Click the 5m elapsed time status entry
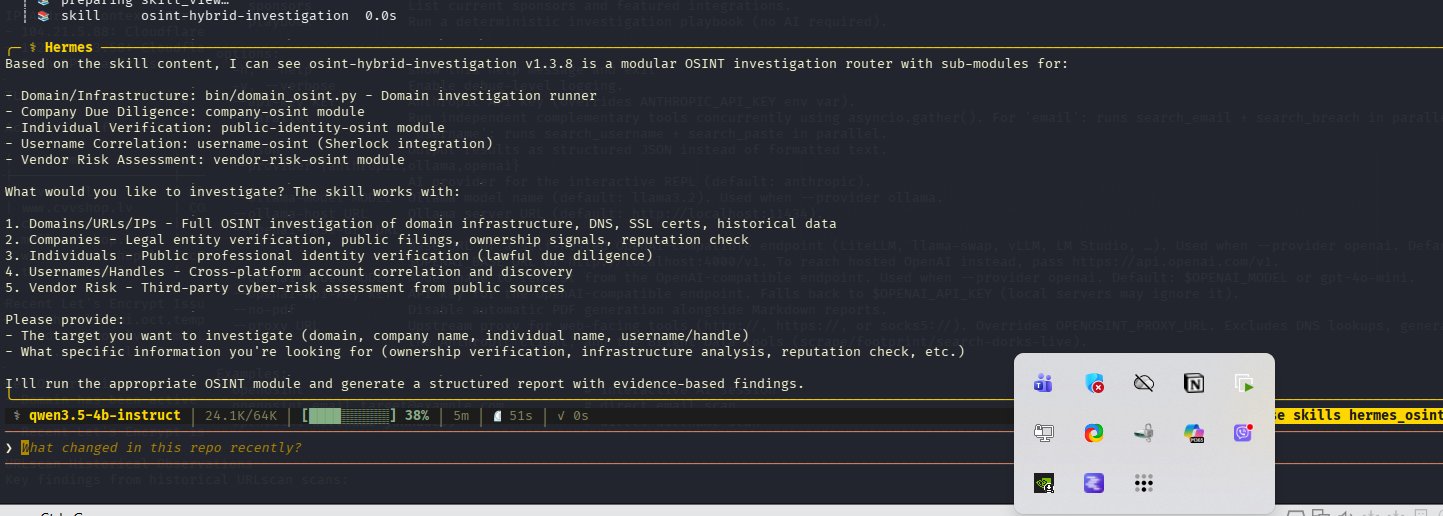The width and height of the screenshot is (1443, 516). [461, 415]
